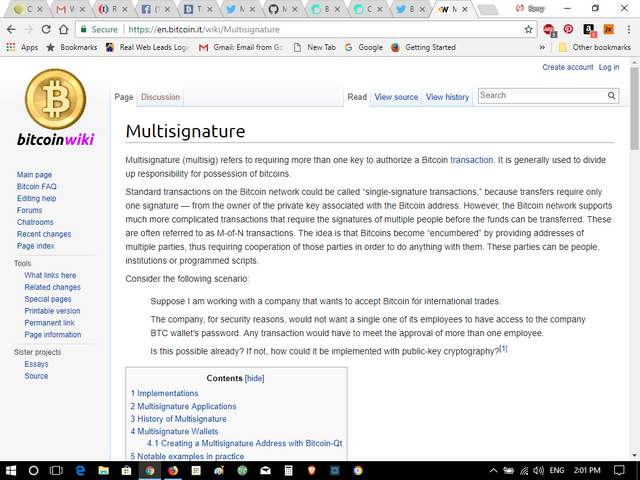Close the active Multisignature browser tab
640x480 pixels.
point(465,9)
